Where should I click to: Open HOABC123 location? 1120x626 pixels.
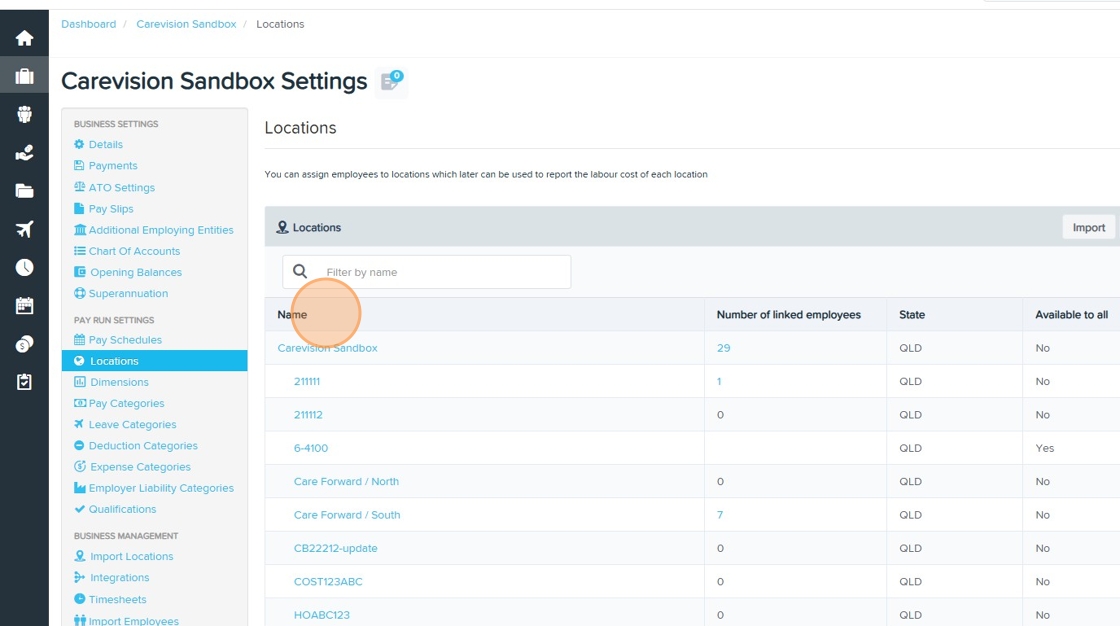[x=321, y=615]
